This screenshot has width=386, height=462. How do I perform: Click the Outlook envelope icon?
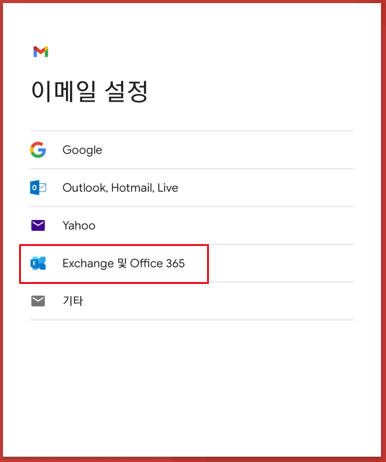click(x=38, y=188)
